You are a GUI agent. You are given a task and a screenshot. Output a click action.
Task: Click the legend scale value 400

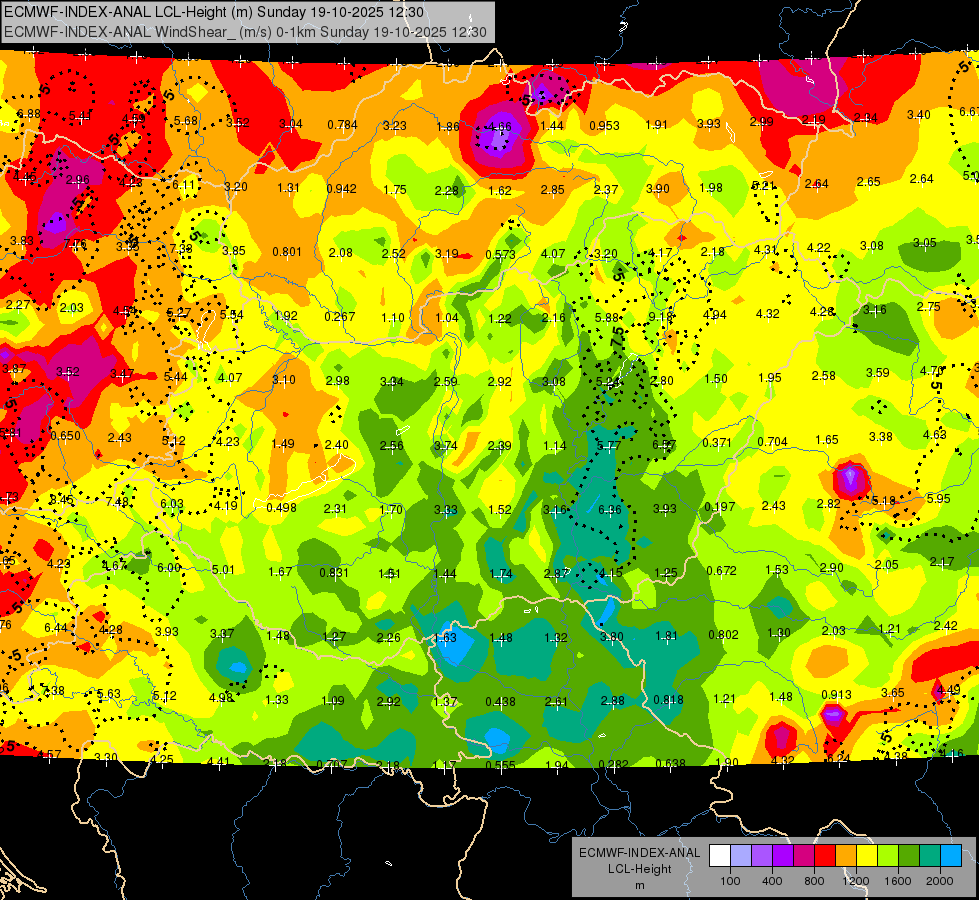772,881
